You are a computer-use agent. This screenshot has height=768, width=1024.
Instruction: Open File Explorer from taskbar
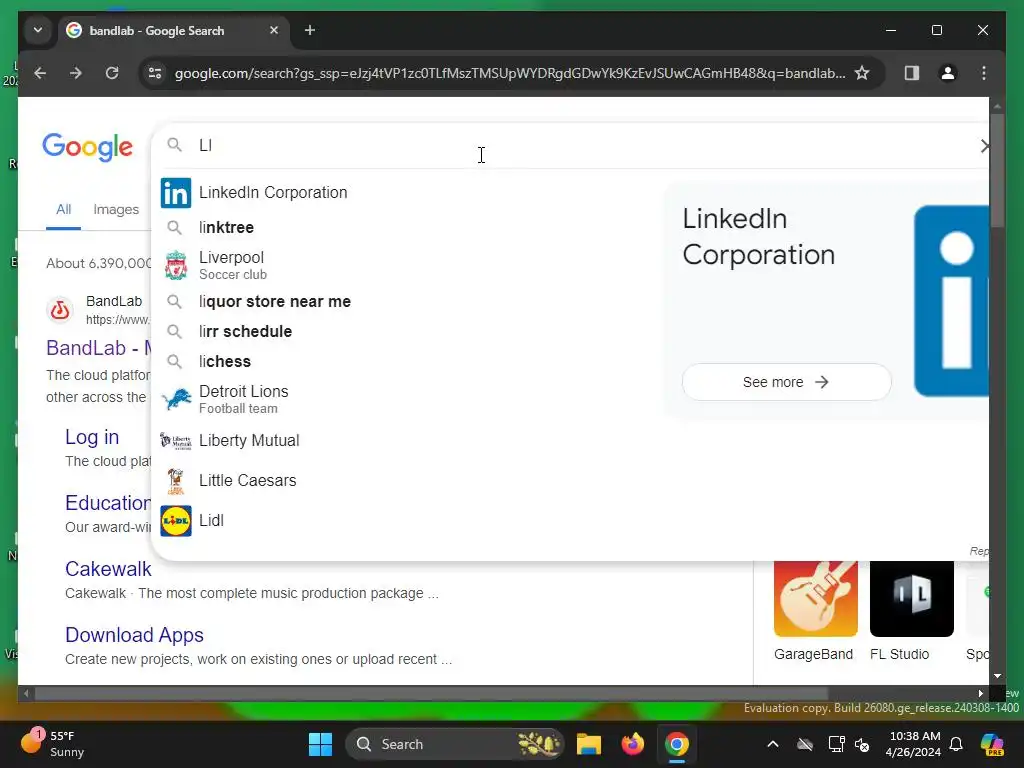(588, 744)
